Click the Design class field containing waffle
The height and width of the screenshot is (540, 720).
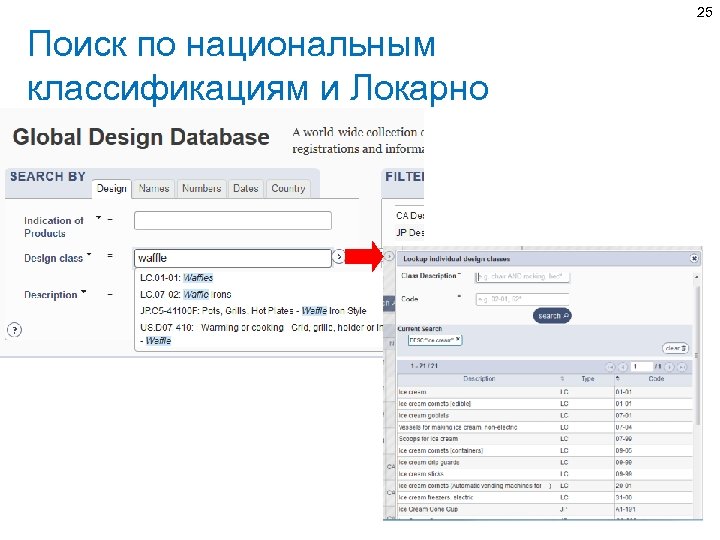pos(233,258)
